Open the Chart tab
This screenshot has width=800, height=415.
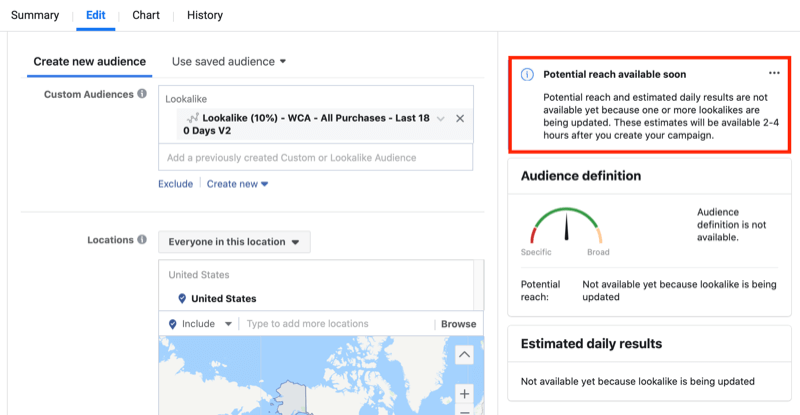pos(146,15)
